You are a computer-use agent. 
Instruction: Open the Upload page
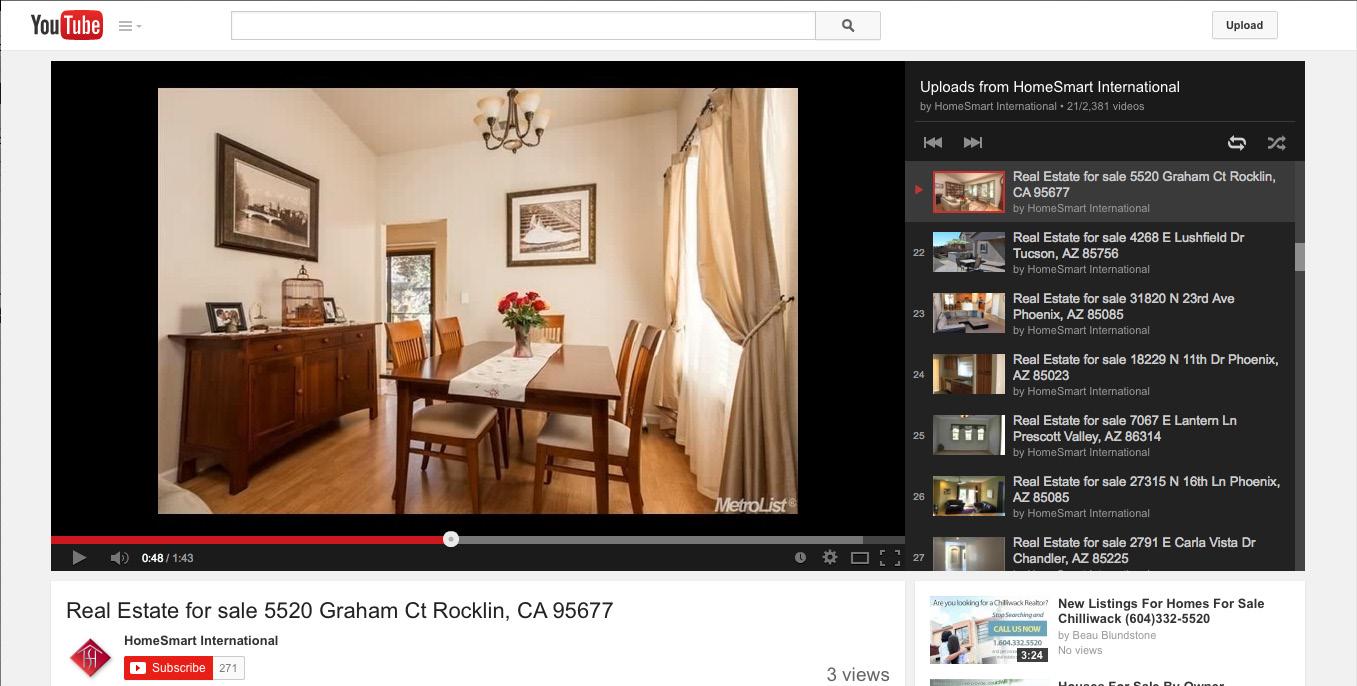point(1244,26)
